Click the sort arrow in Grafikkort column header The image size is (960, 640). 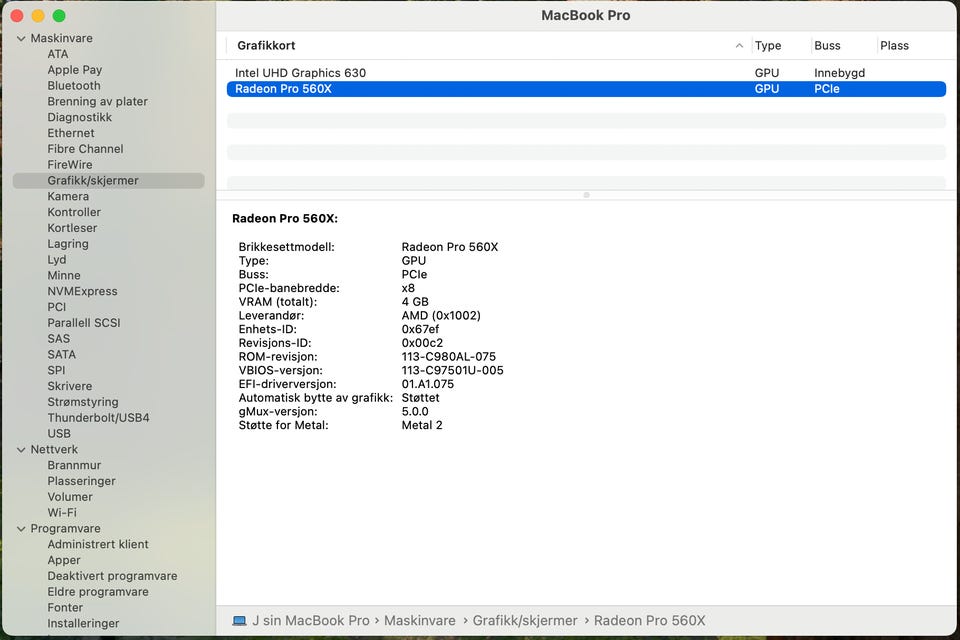[739, 46]
